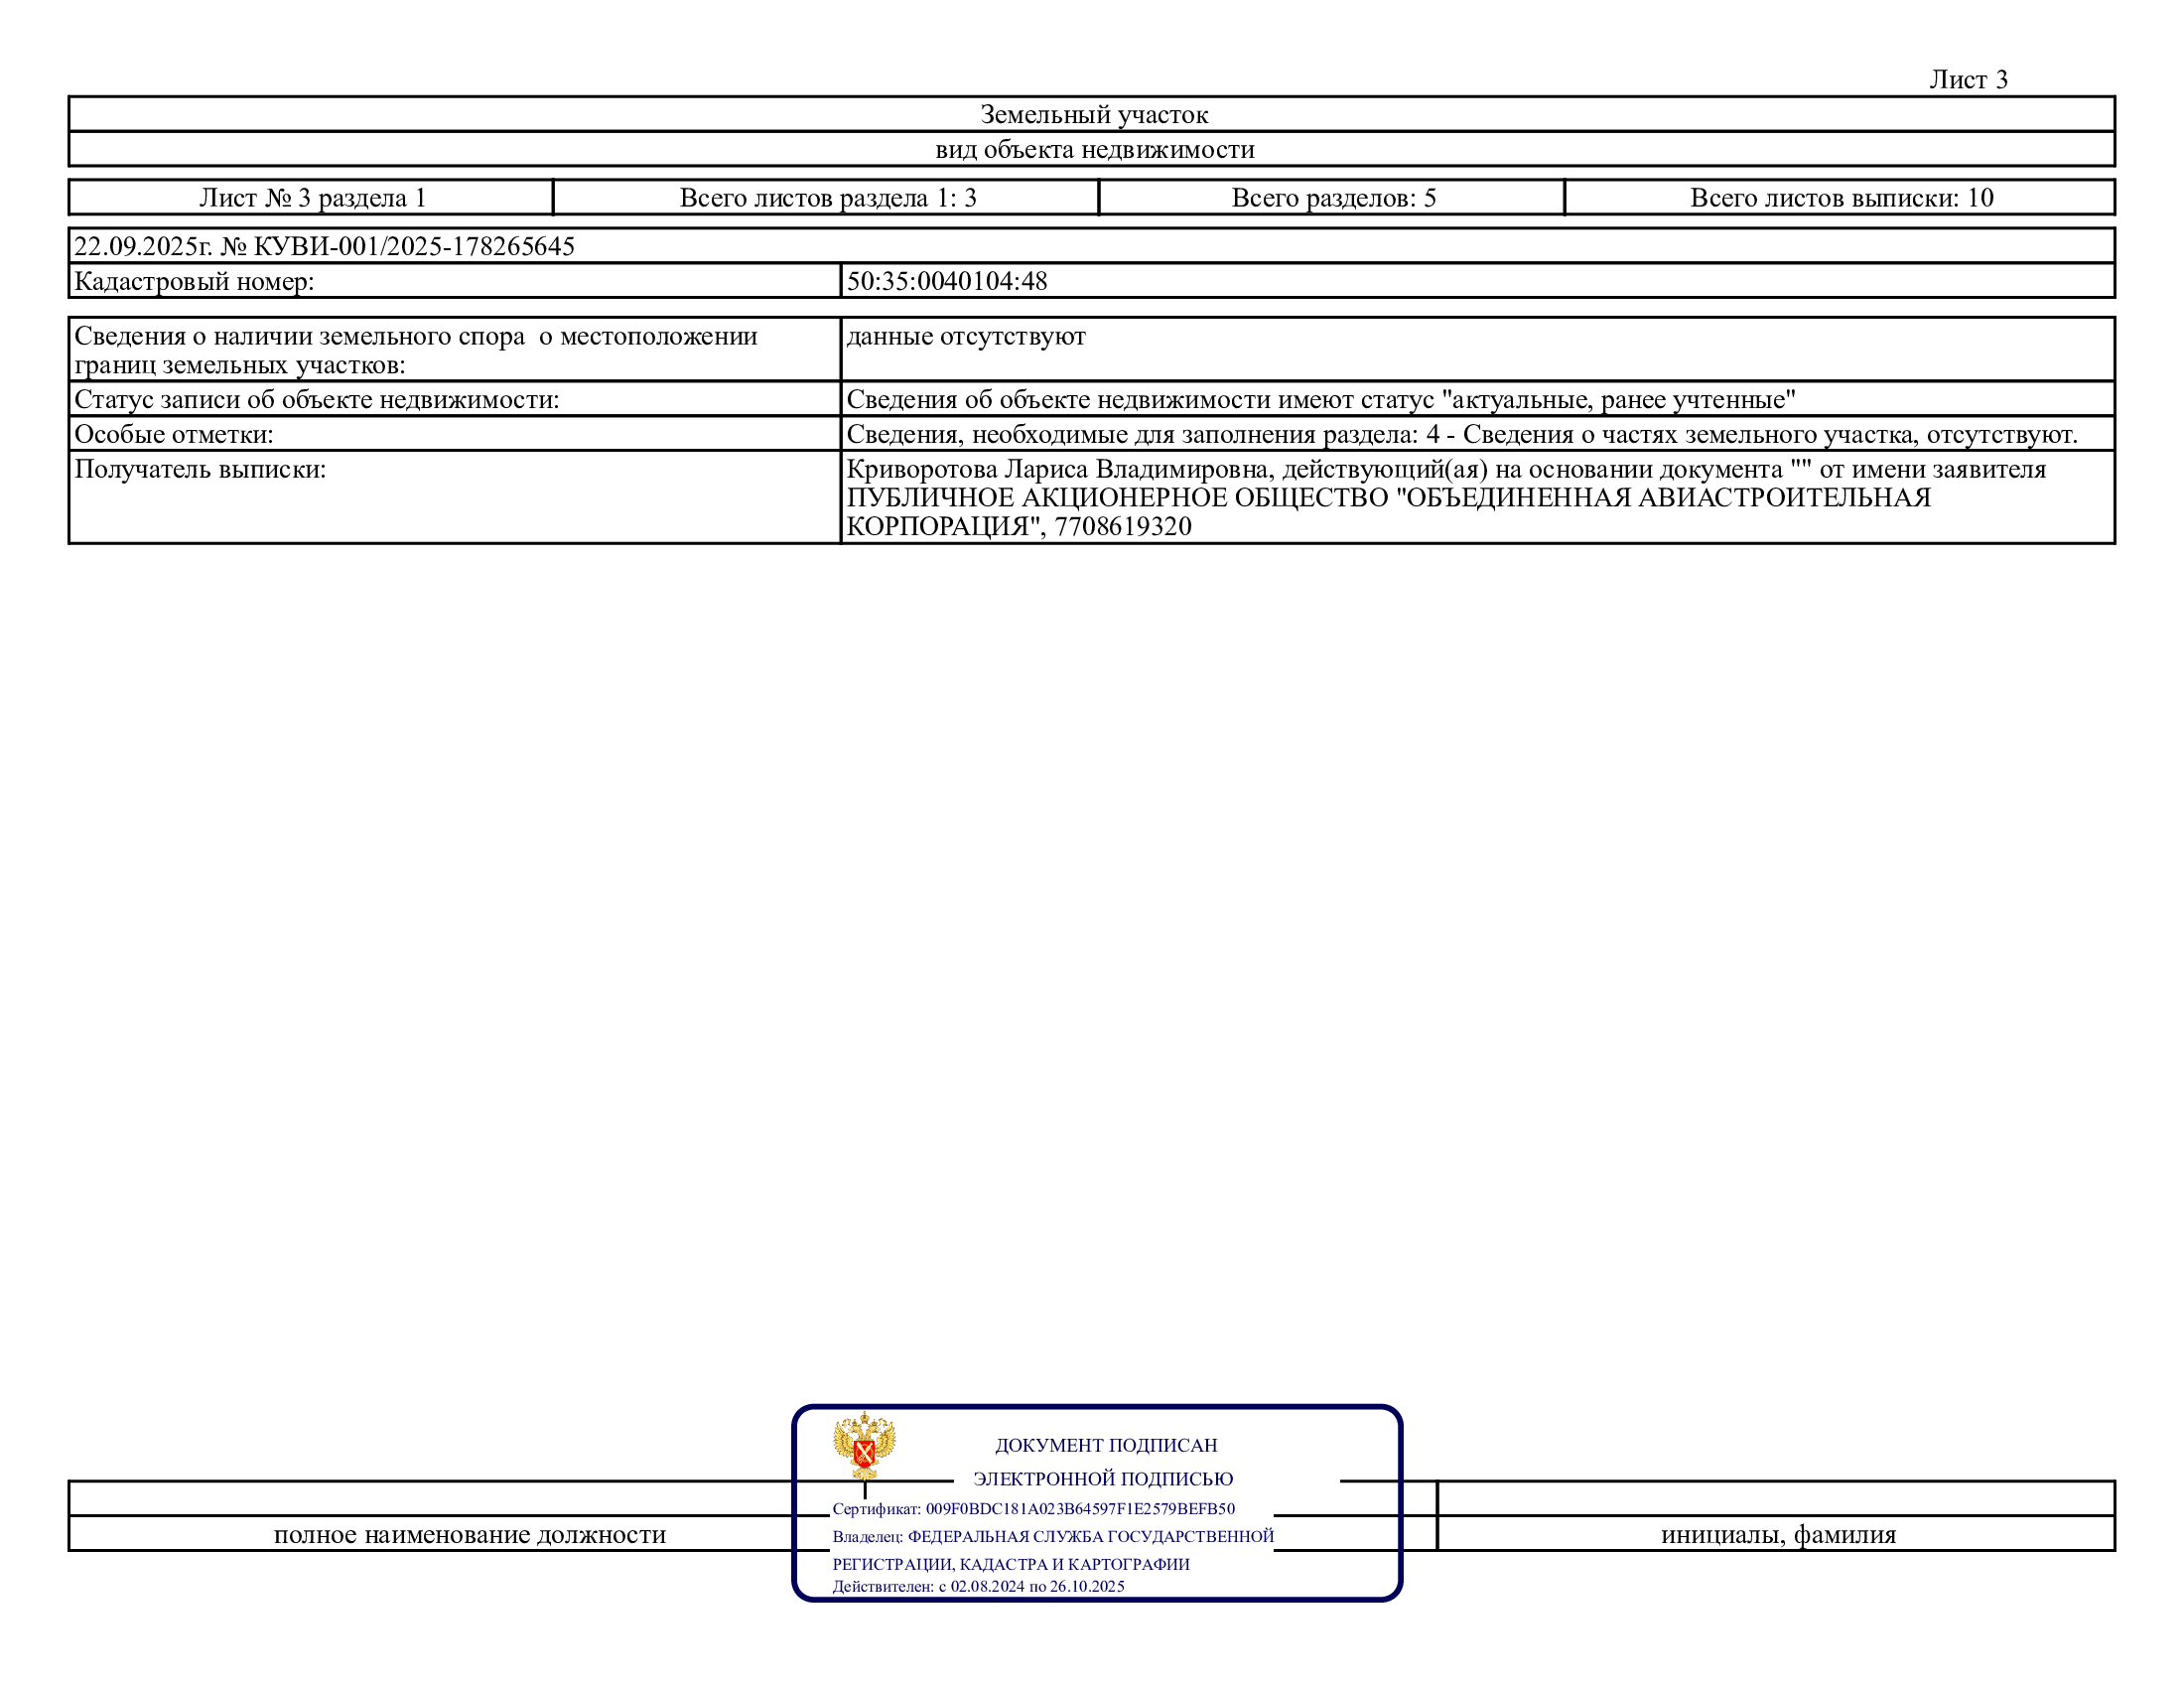Click 'Всего листов выписки: 10' cell
This screenshot has width=2184, height=1688.
(x=1841, y=198)
